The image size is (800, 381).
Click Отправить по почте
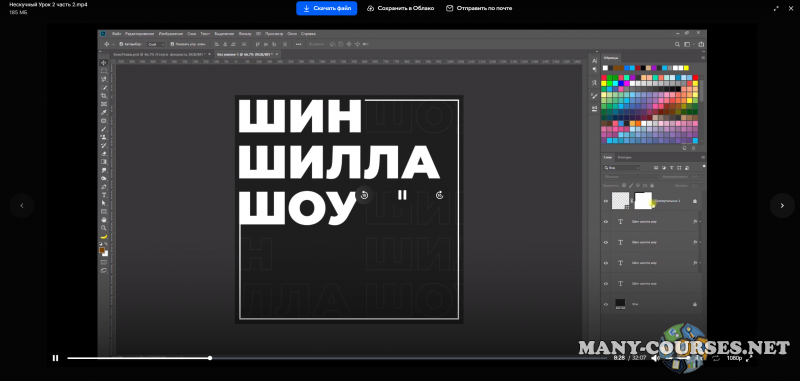click(x=479, y=8)
